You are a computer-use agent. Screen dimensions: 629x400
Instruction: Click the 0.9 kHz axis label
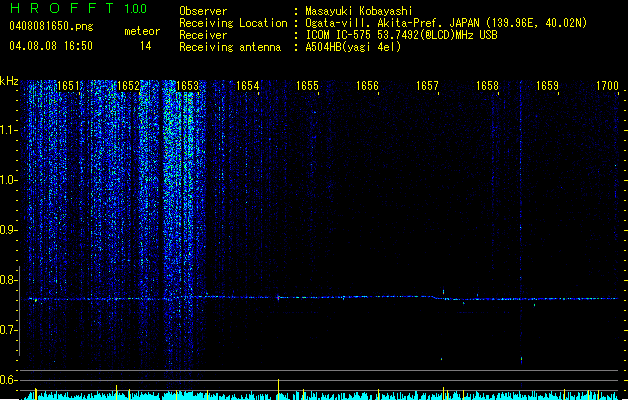(x=7, y=230)
